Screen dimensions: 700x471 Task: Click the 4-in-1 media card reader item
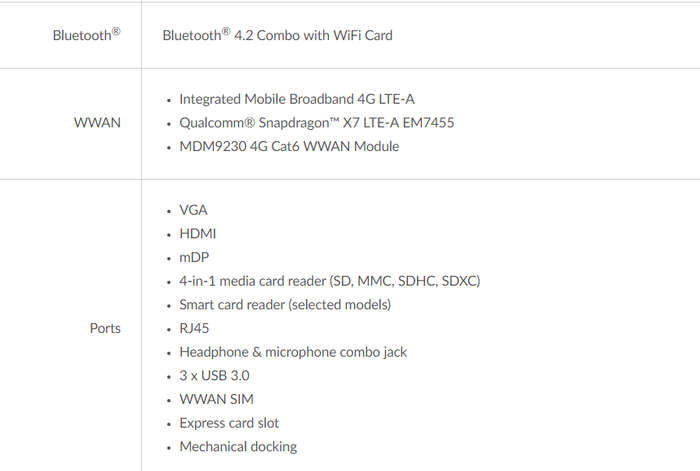coord(329,281)
